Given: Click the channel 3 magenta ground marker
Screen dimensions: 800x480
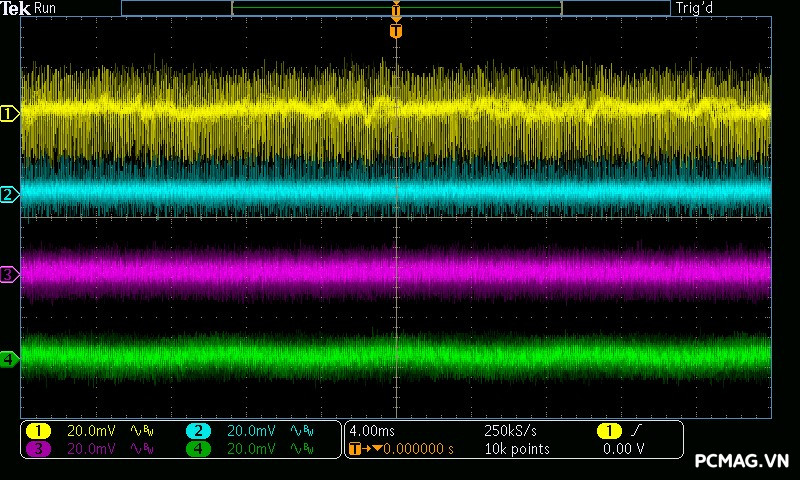Looking at the screenshot, I should (x=9, y=274).
